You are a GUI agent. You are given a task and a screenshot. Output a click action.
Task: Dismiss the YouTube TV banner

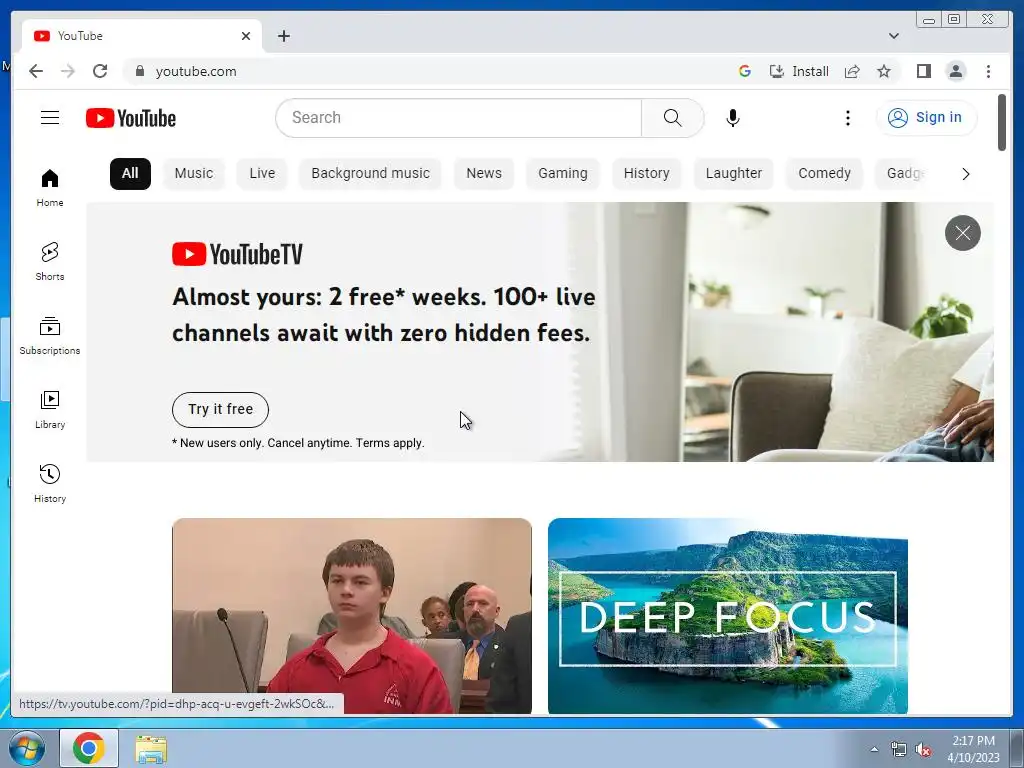[963, 232]
